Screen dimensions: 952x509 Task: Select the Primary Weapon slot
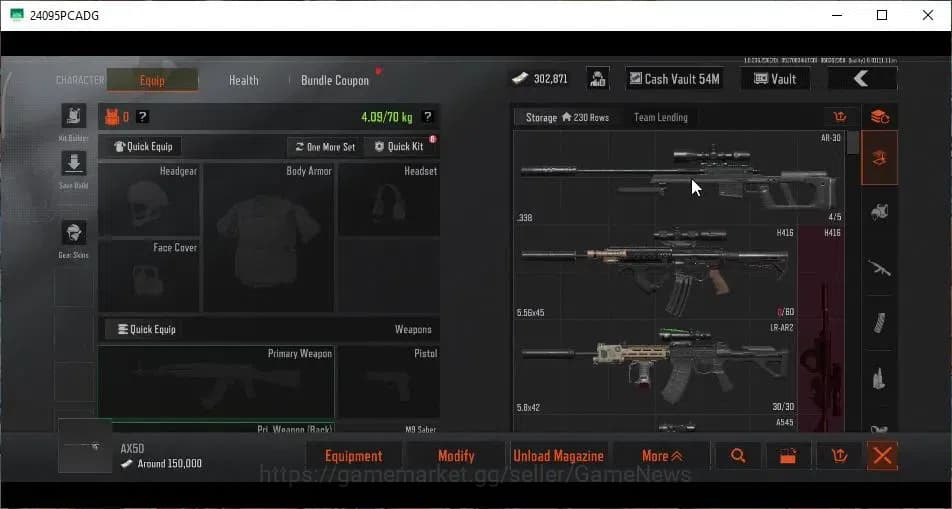coord(217,381)
